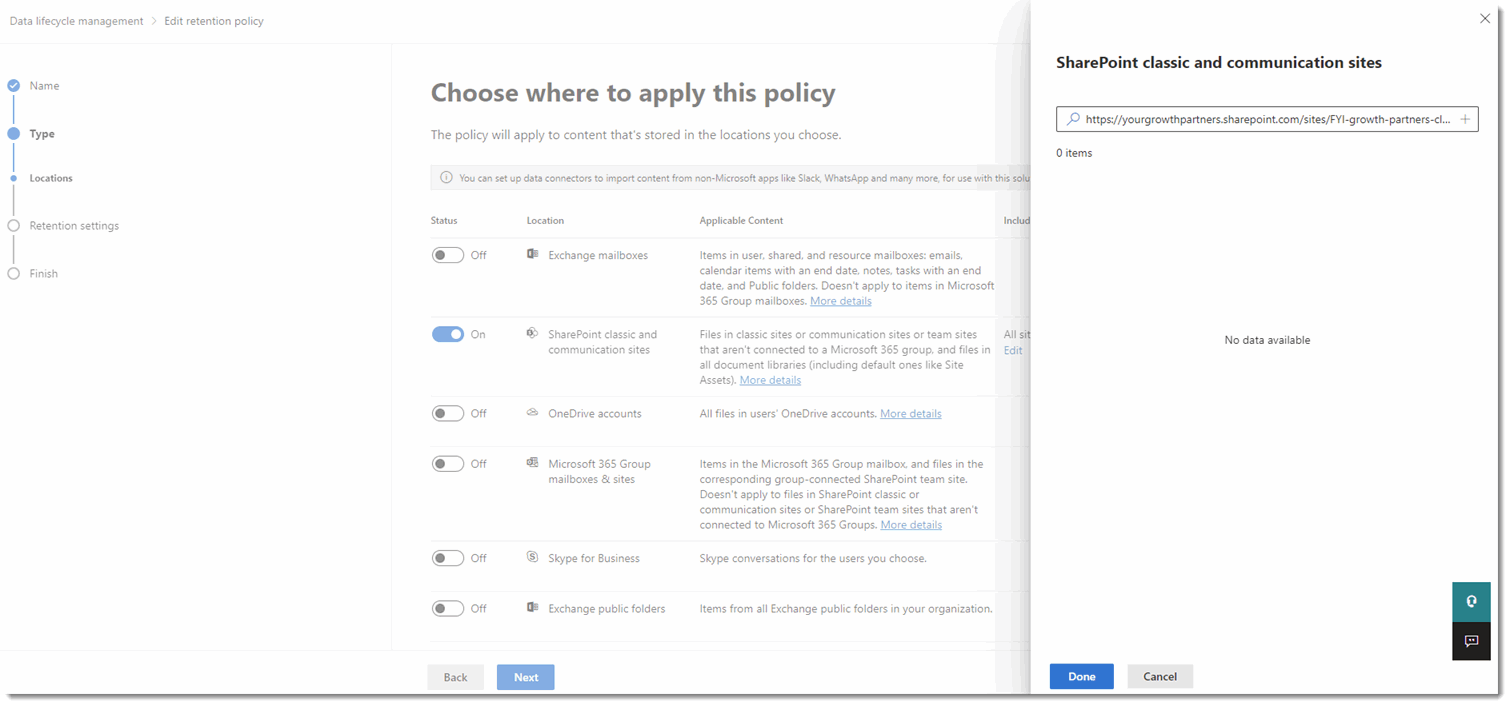Select the Locations wizard sub-step
This screenshot has height=706, width=1510.
tap(51, 178)
